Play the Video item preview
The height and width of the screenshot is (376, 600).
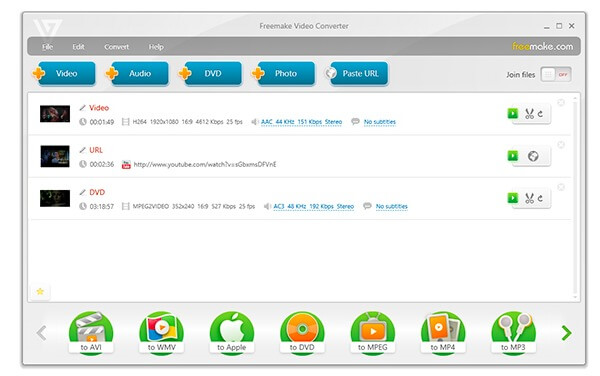pos(513,113)
